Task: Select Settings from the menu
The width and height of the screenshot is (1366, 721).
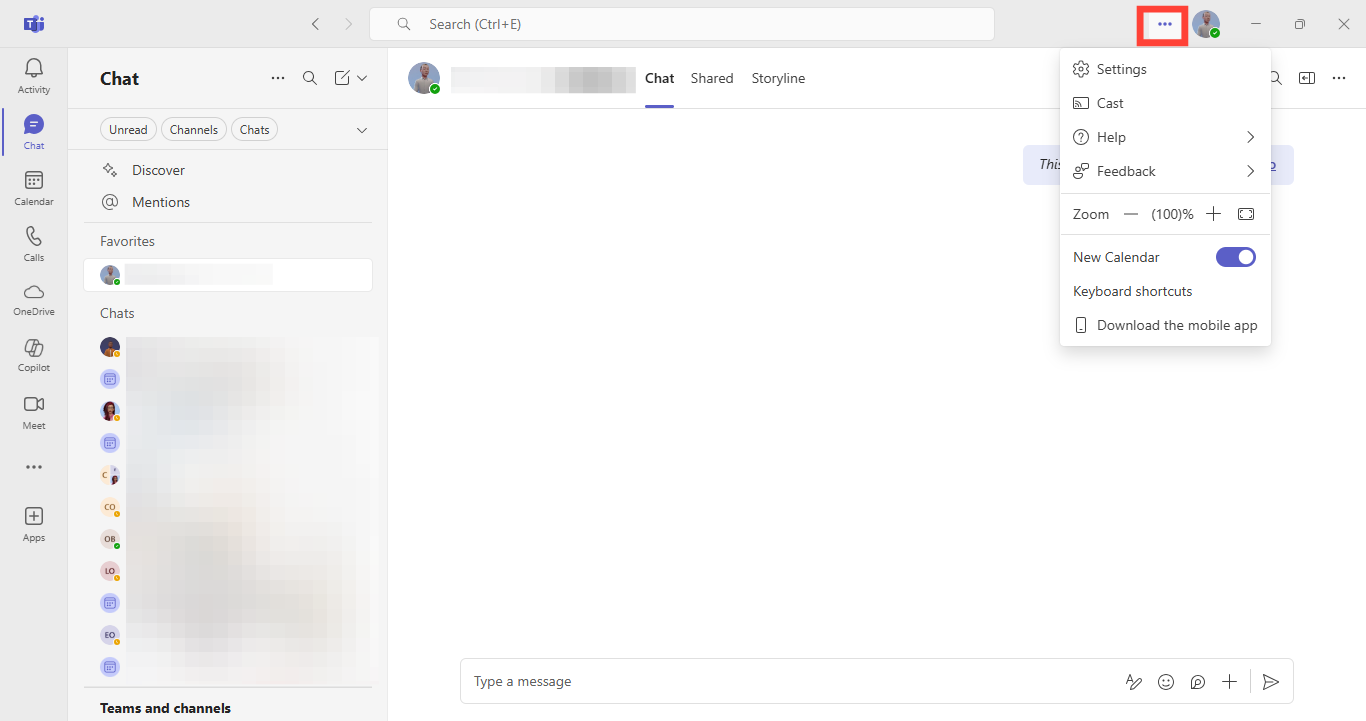Action: [1121, 69]
